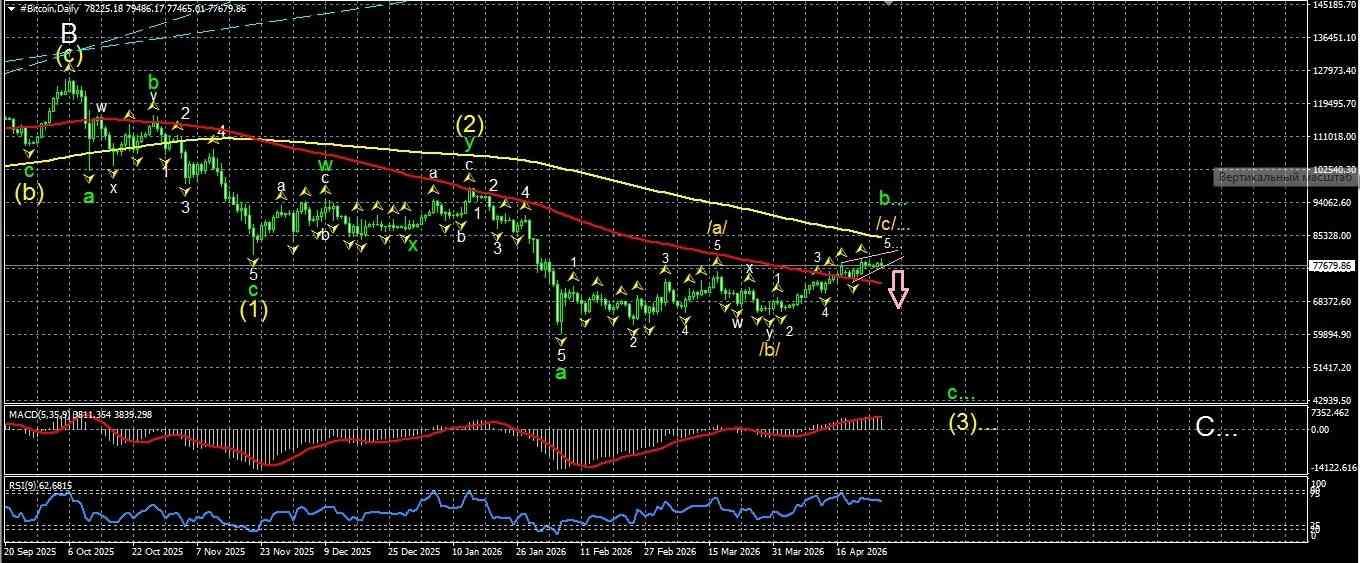
Task: Click the 68372.60 price scale value
Action: pyautogui.click(x=1331, y=302)
